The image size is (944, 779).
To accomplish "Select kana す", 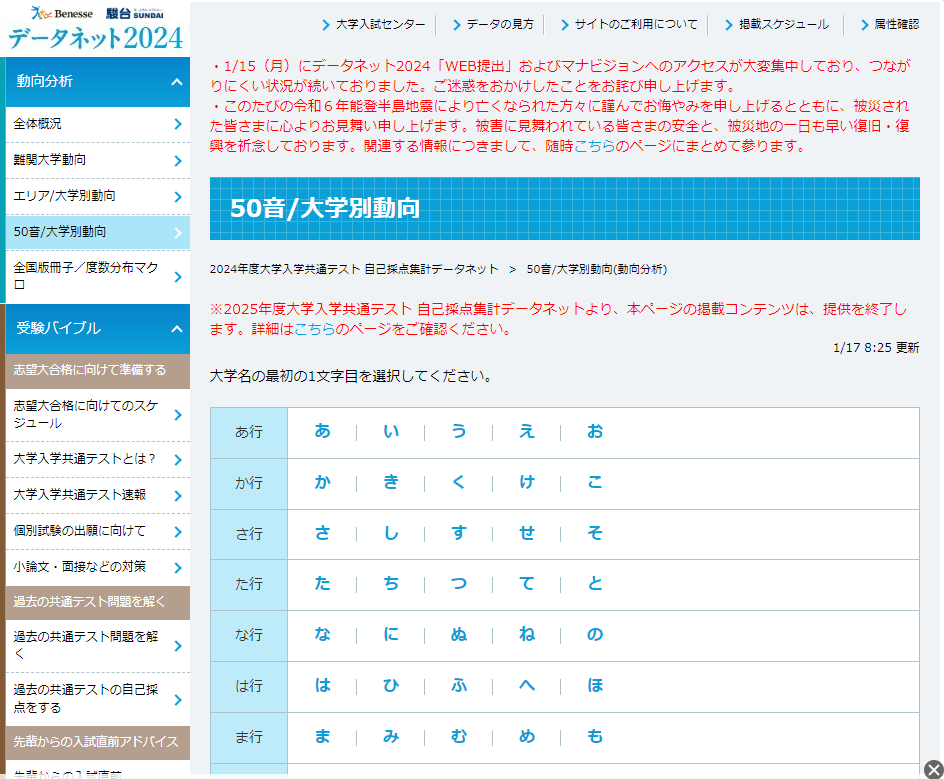I will pos(459,533).
